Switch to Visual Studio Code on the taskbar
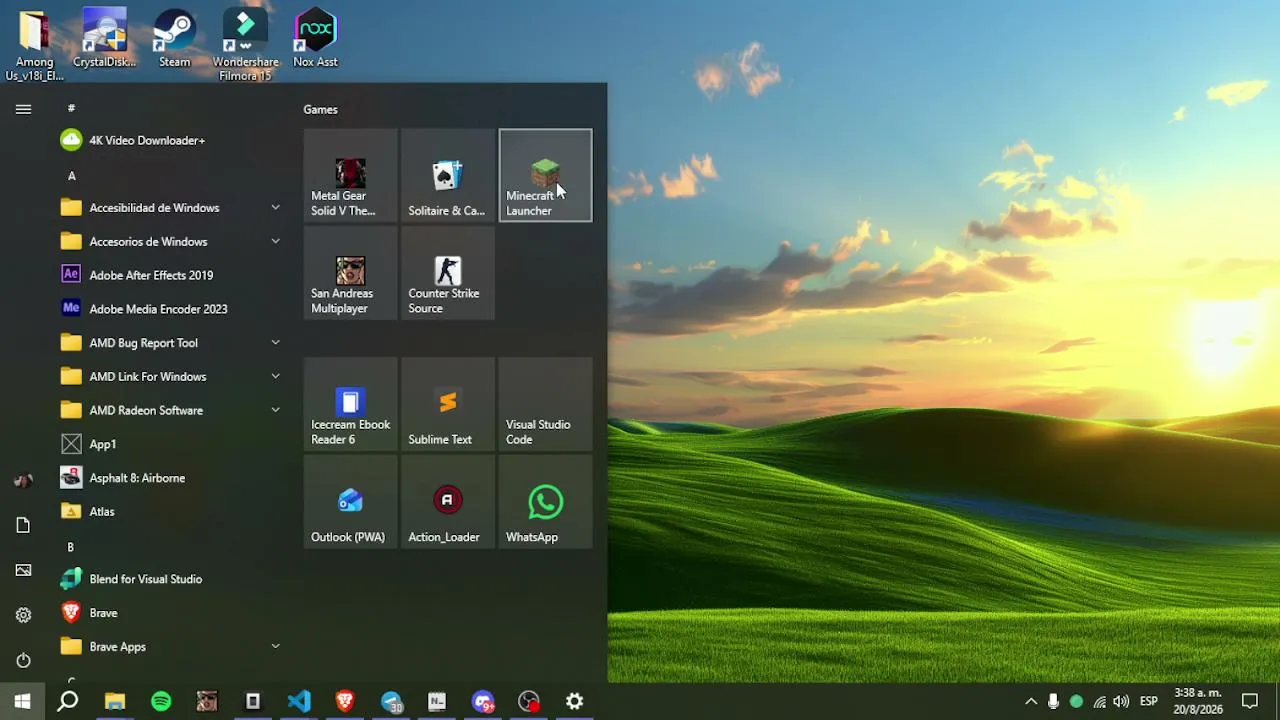This screenshot has height=720, width=1280. pyautogui.click(x=299, y=701)
